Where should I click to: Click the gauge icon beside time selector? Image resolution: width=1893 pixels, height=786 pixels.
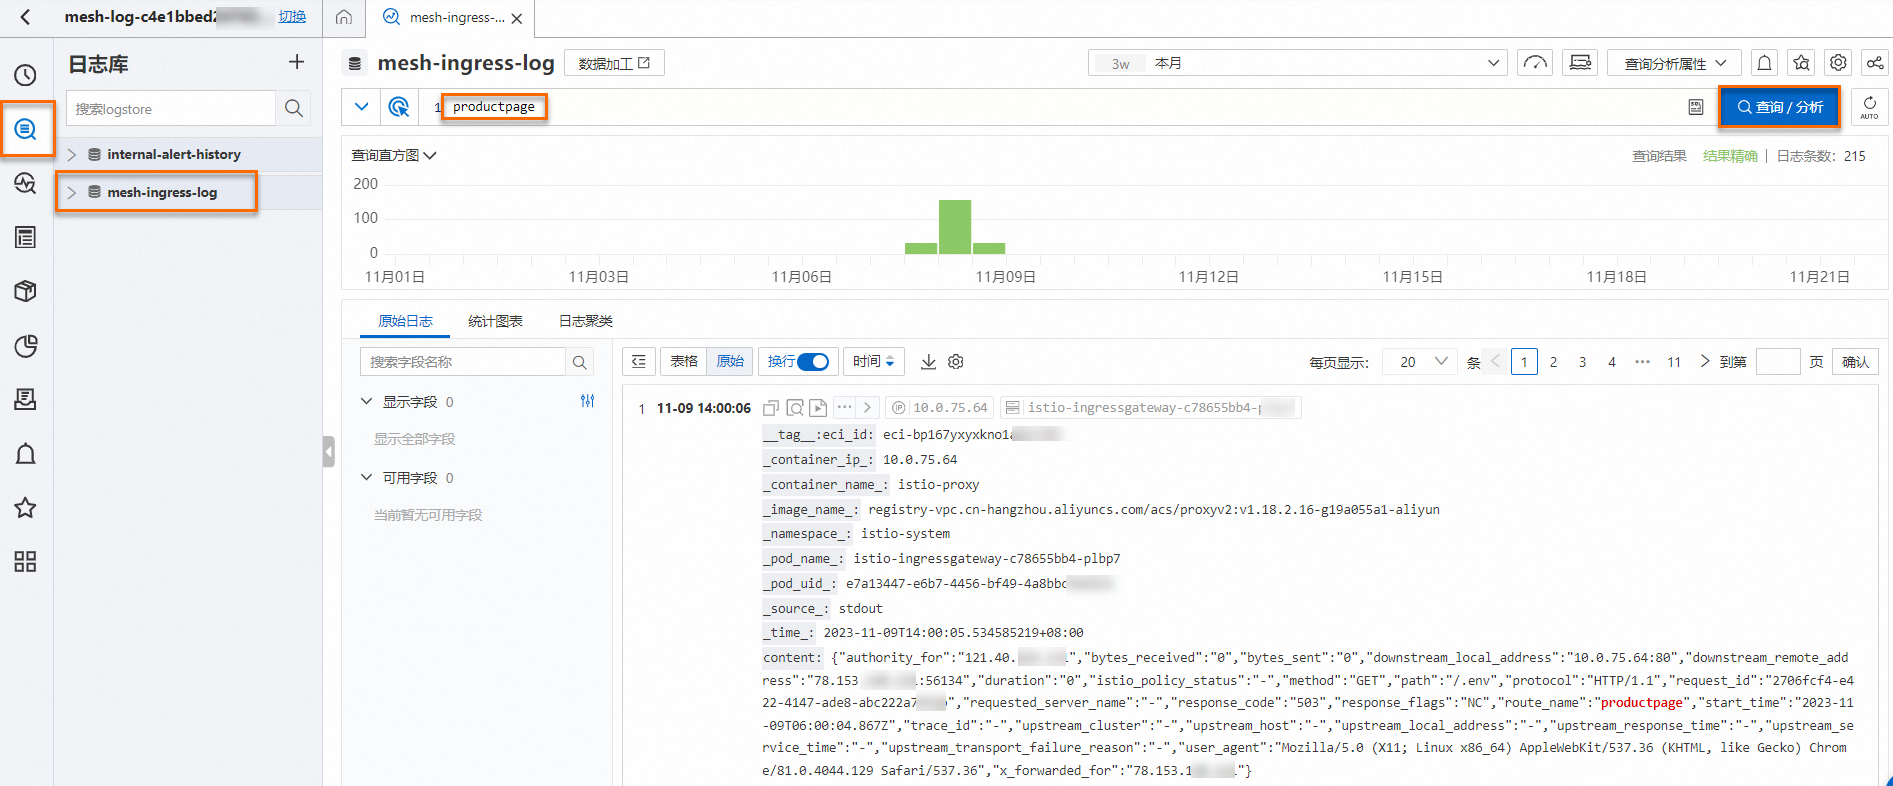(x=1535, y=63)
